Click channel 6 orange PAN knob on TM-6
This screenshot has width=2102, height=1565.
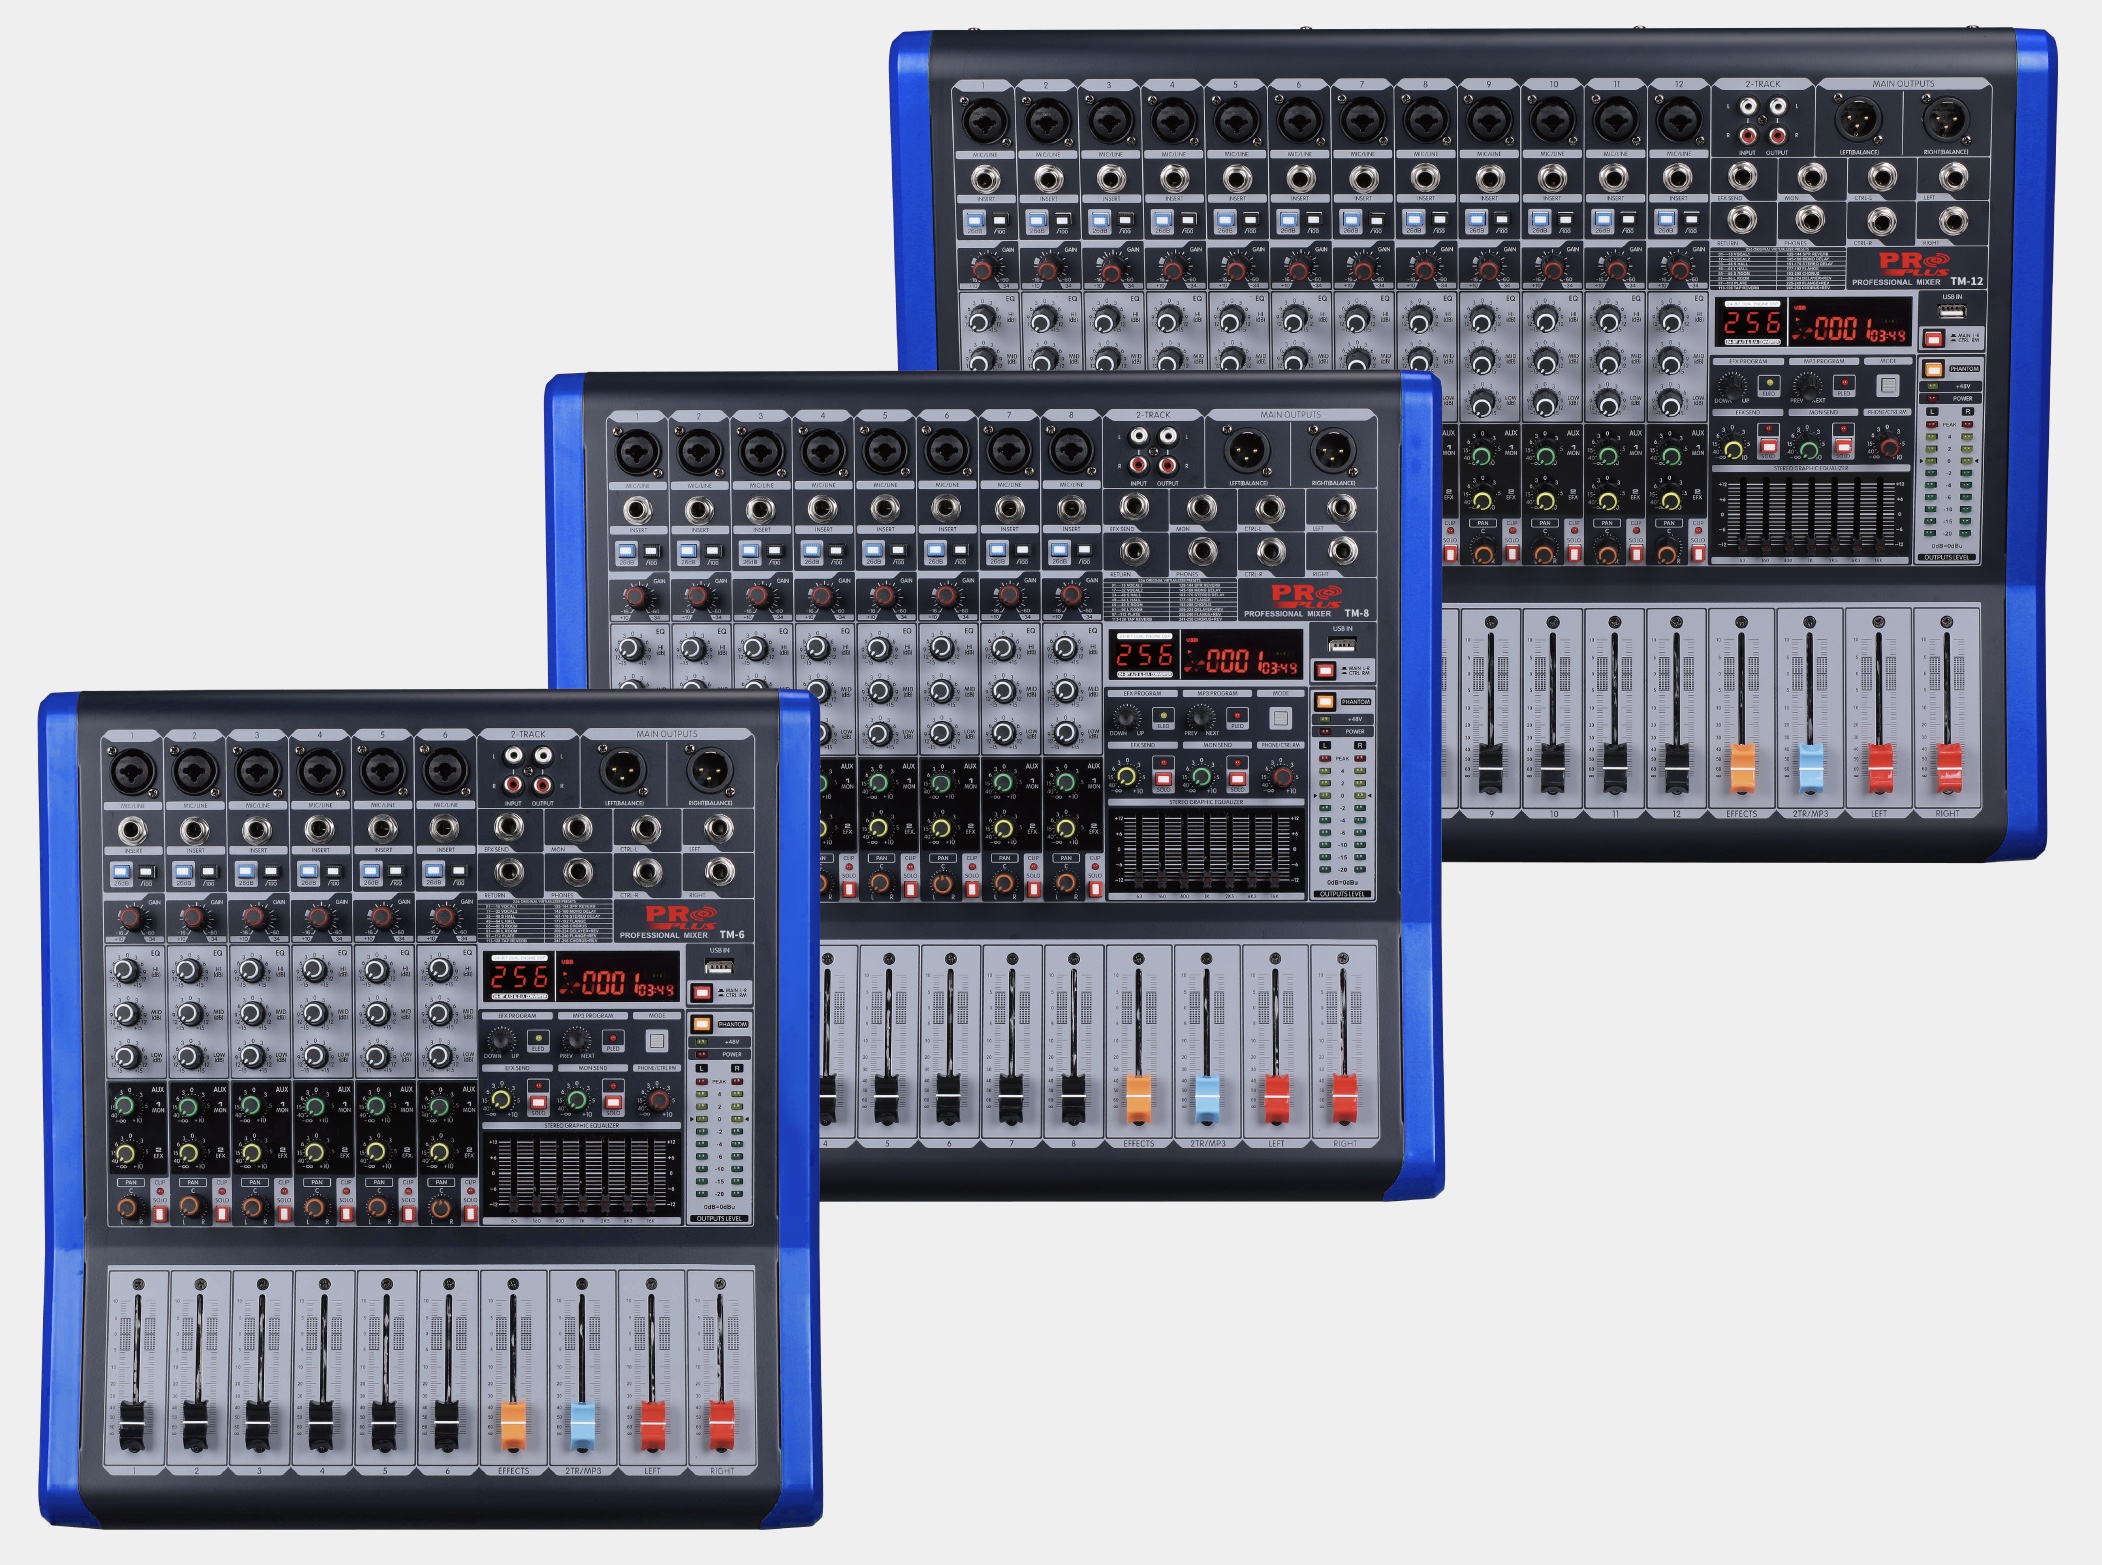click(439, 1207)
